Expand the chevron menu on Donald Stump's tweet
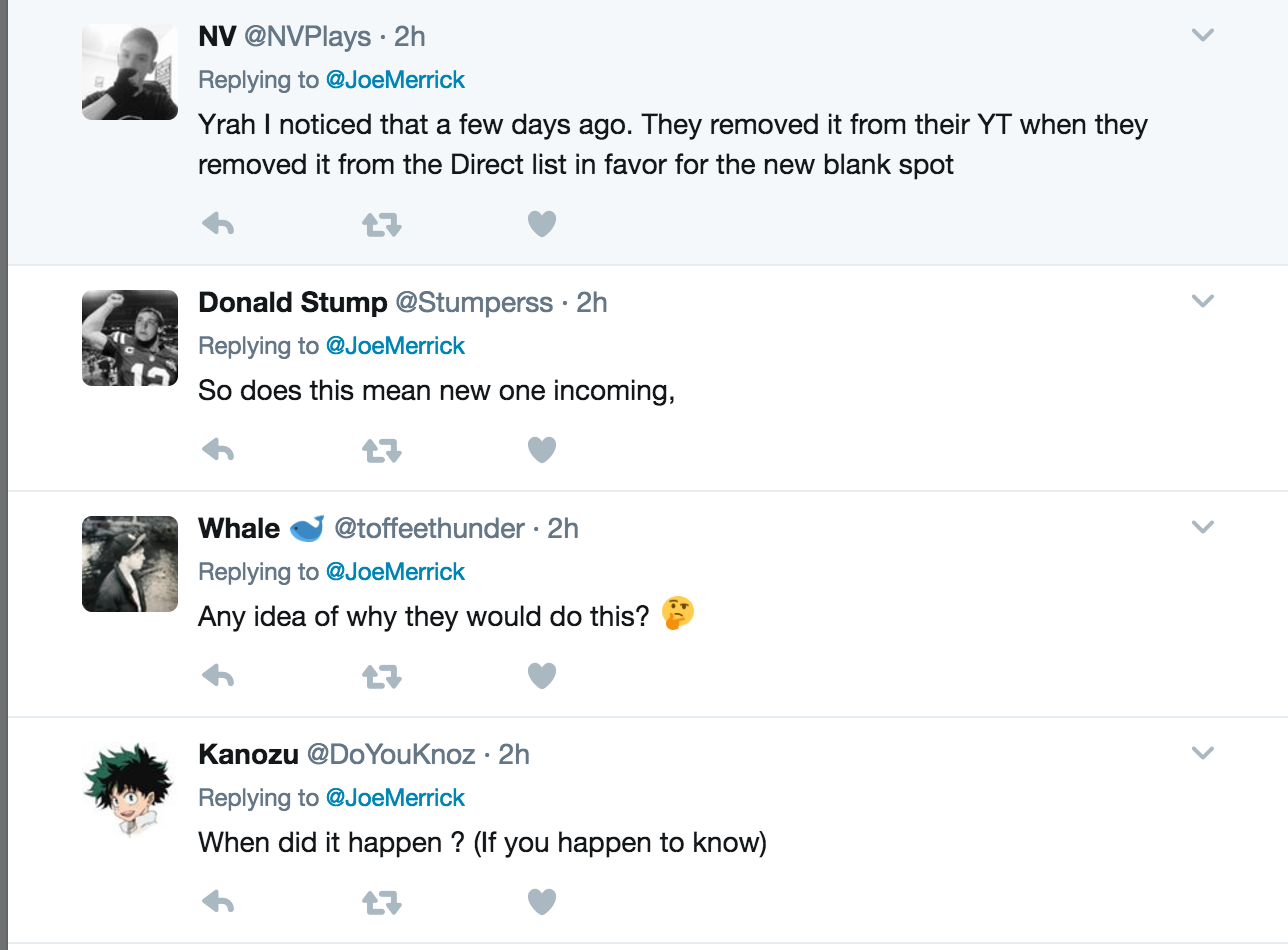The image size is (1288, 950). click(1203, 301)
